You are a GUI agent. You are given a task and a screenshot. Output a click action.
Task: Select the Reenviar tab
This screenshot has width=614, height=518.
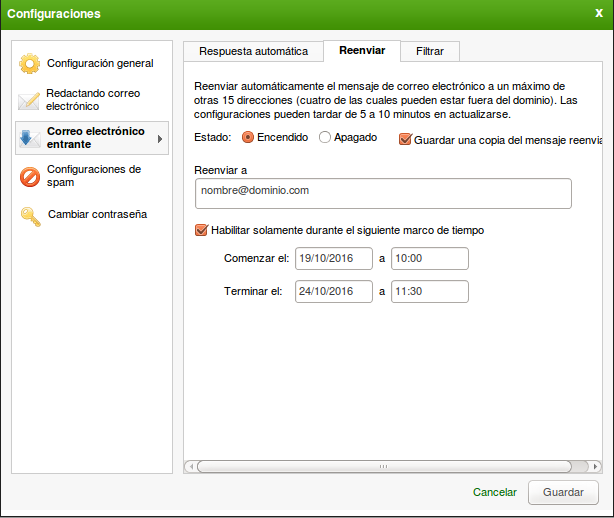pos(362,51)
